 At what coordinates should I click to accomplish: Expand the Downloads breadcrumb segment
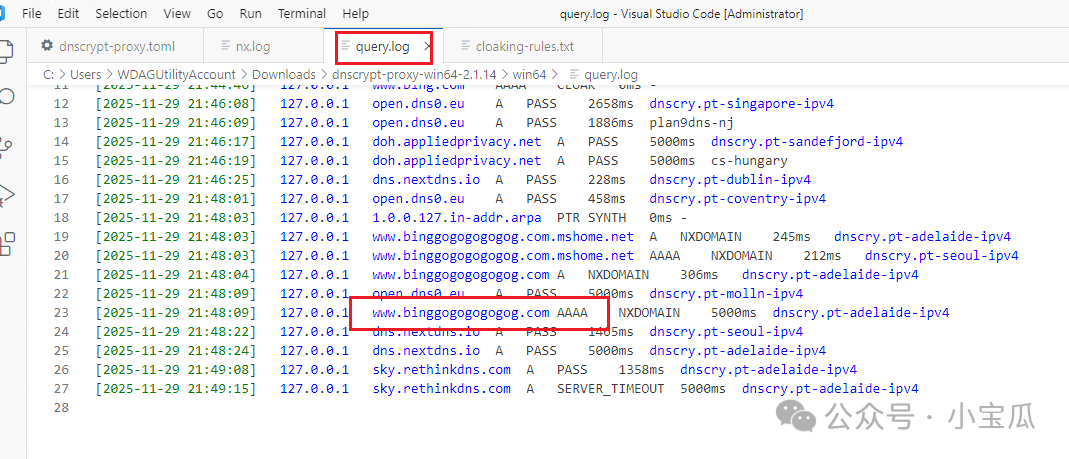click(283, 74)
